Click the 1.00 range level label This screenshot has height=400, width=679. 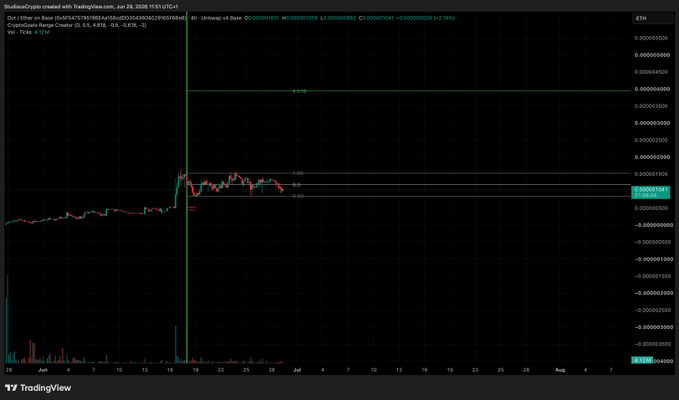(x=297, y=173)
